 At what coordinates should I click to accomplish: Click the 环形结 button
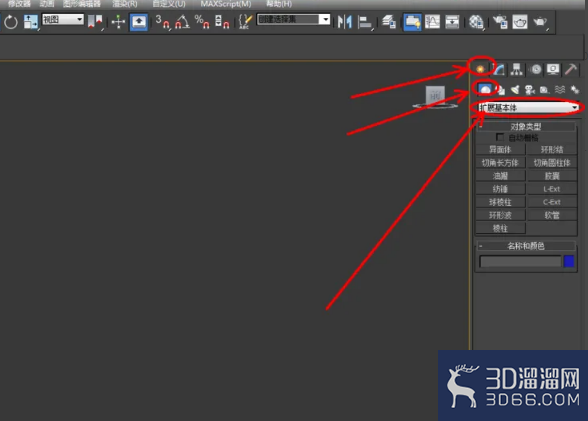[x=552, y=150]
